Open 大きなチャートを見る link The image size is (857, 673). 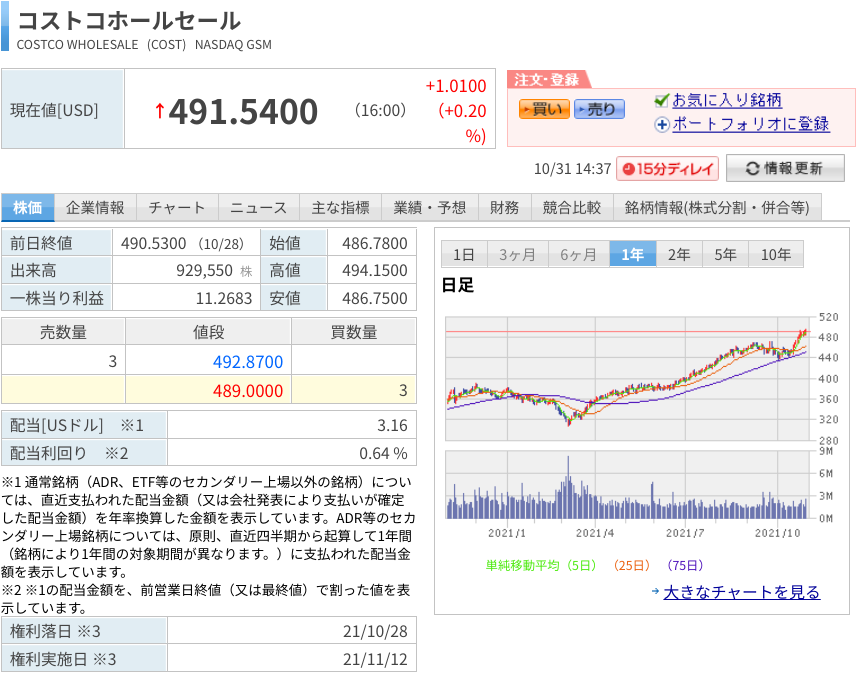[741, 592]
